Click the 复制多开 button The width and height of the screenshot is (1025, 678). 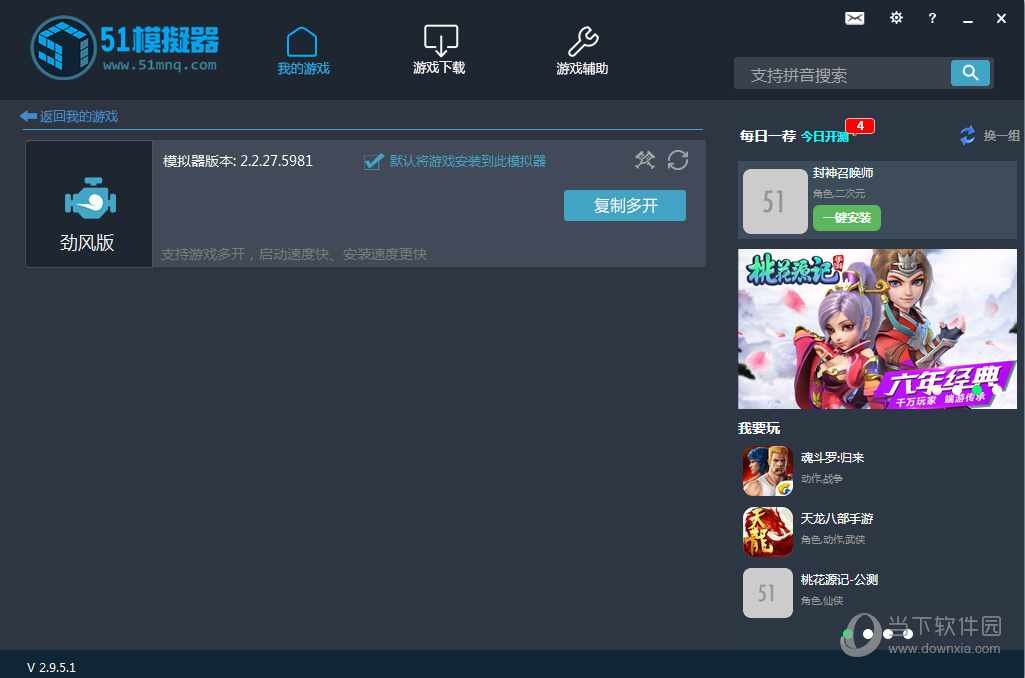pyautogui.click(x=625, y=205)
